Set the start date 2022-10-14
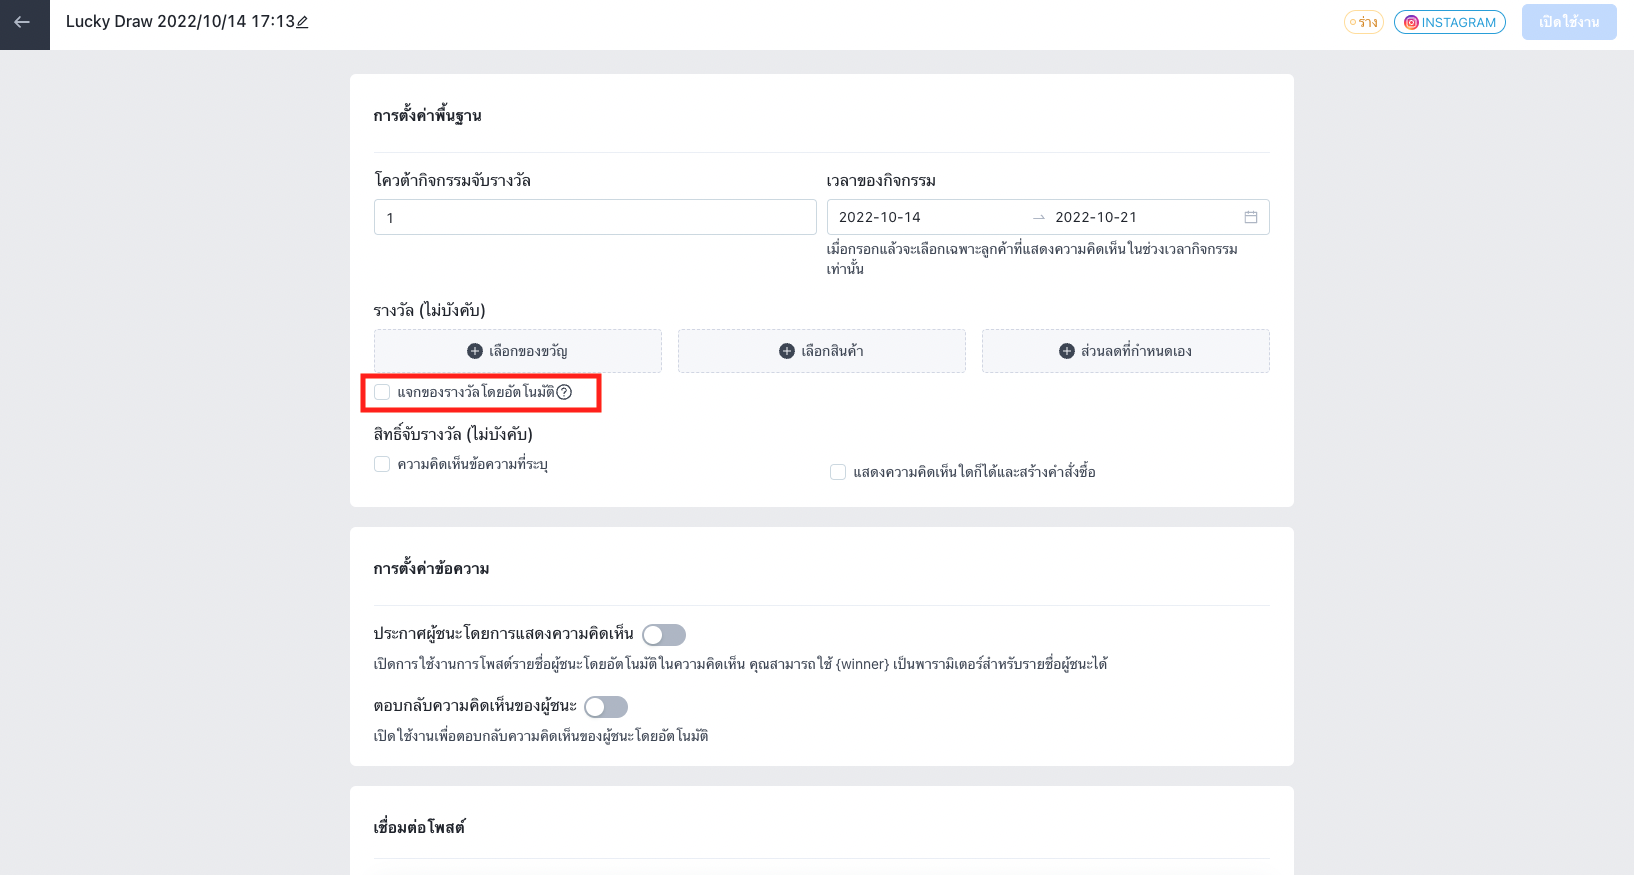 pyautogui.click(x=880, y=217)
